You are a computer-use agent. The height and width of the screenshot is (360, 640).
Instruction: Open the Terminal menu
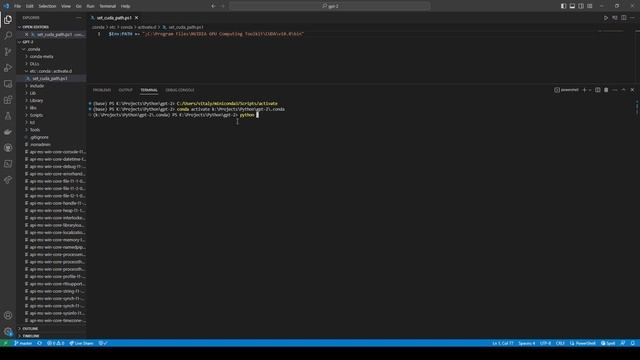coord(108,6)
